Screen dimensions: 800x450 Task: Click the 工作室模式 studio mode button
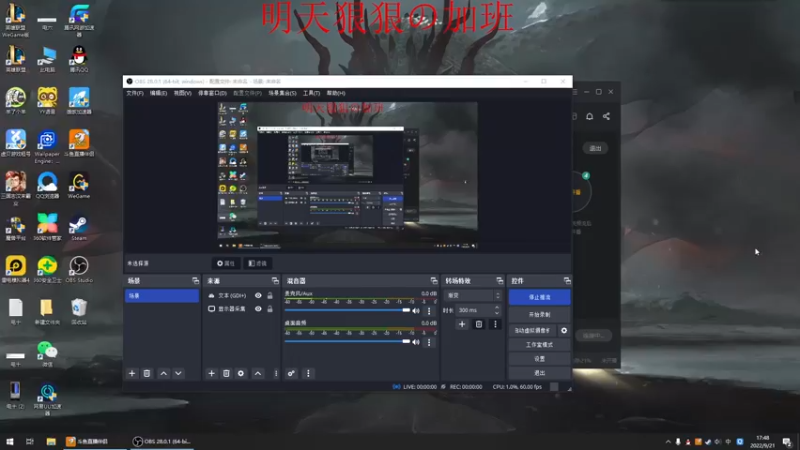tap(539, 345)
